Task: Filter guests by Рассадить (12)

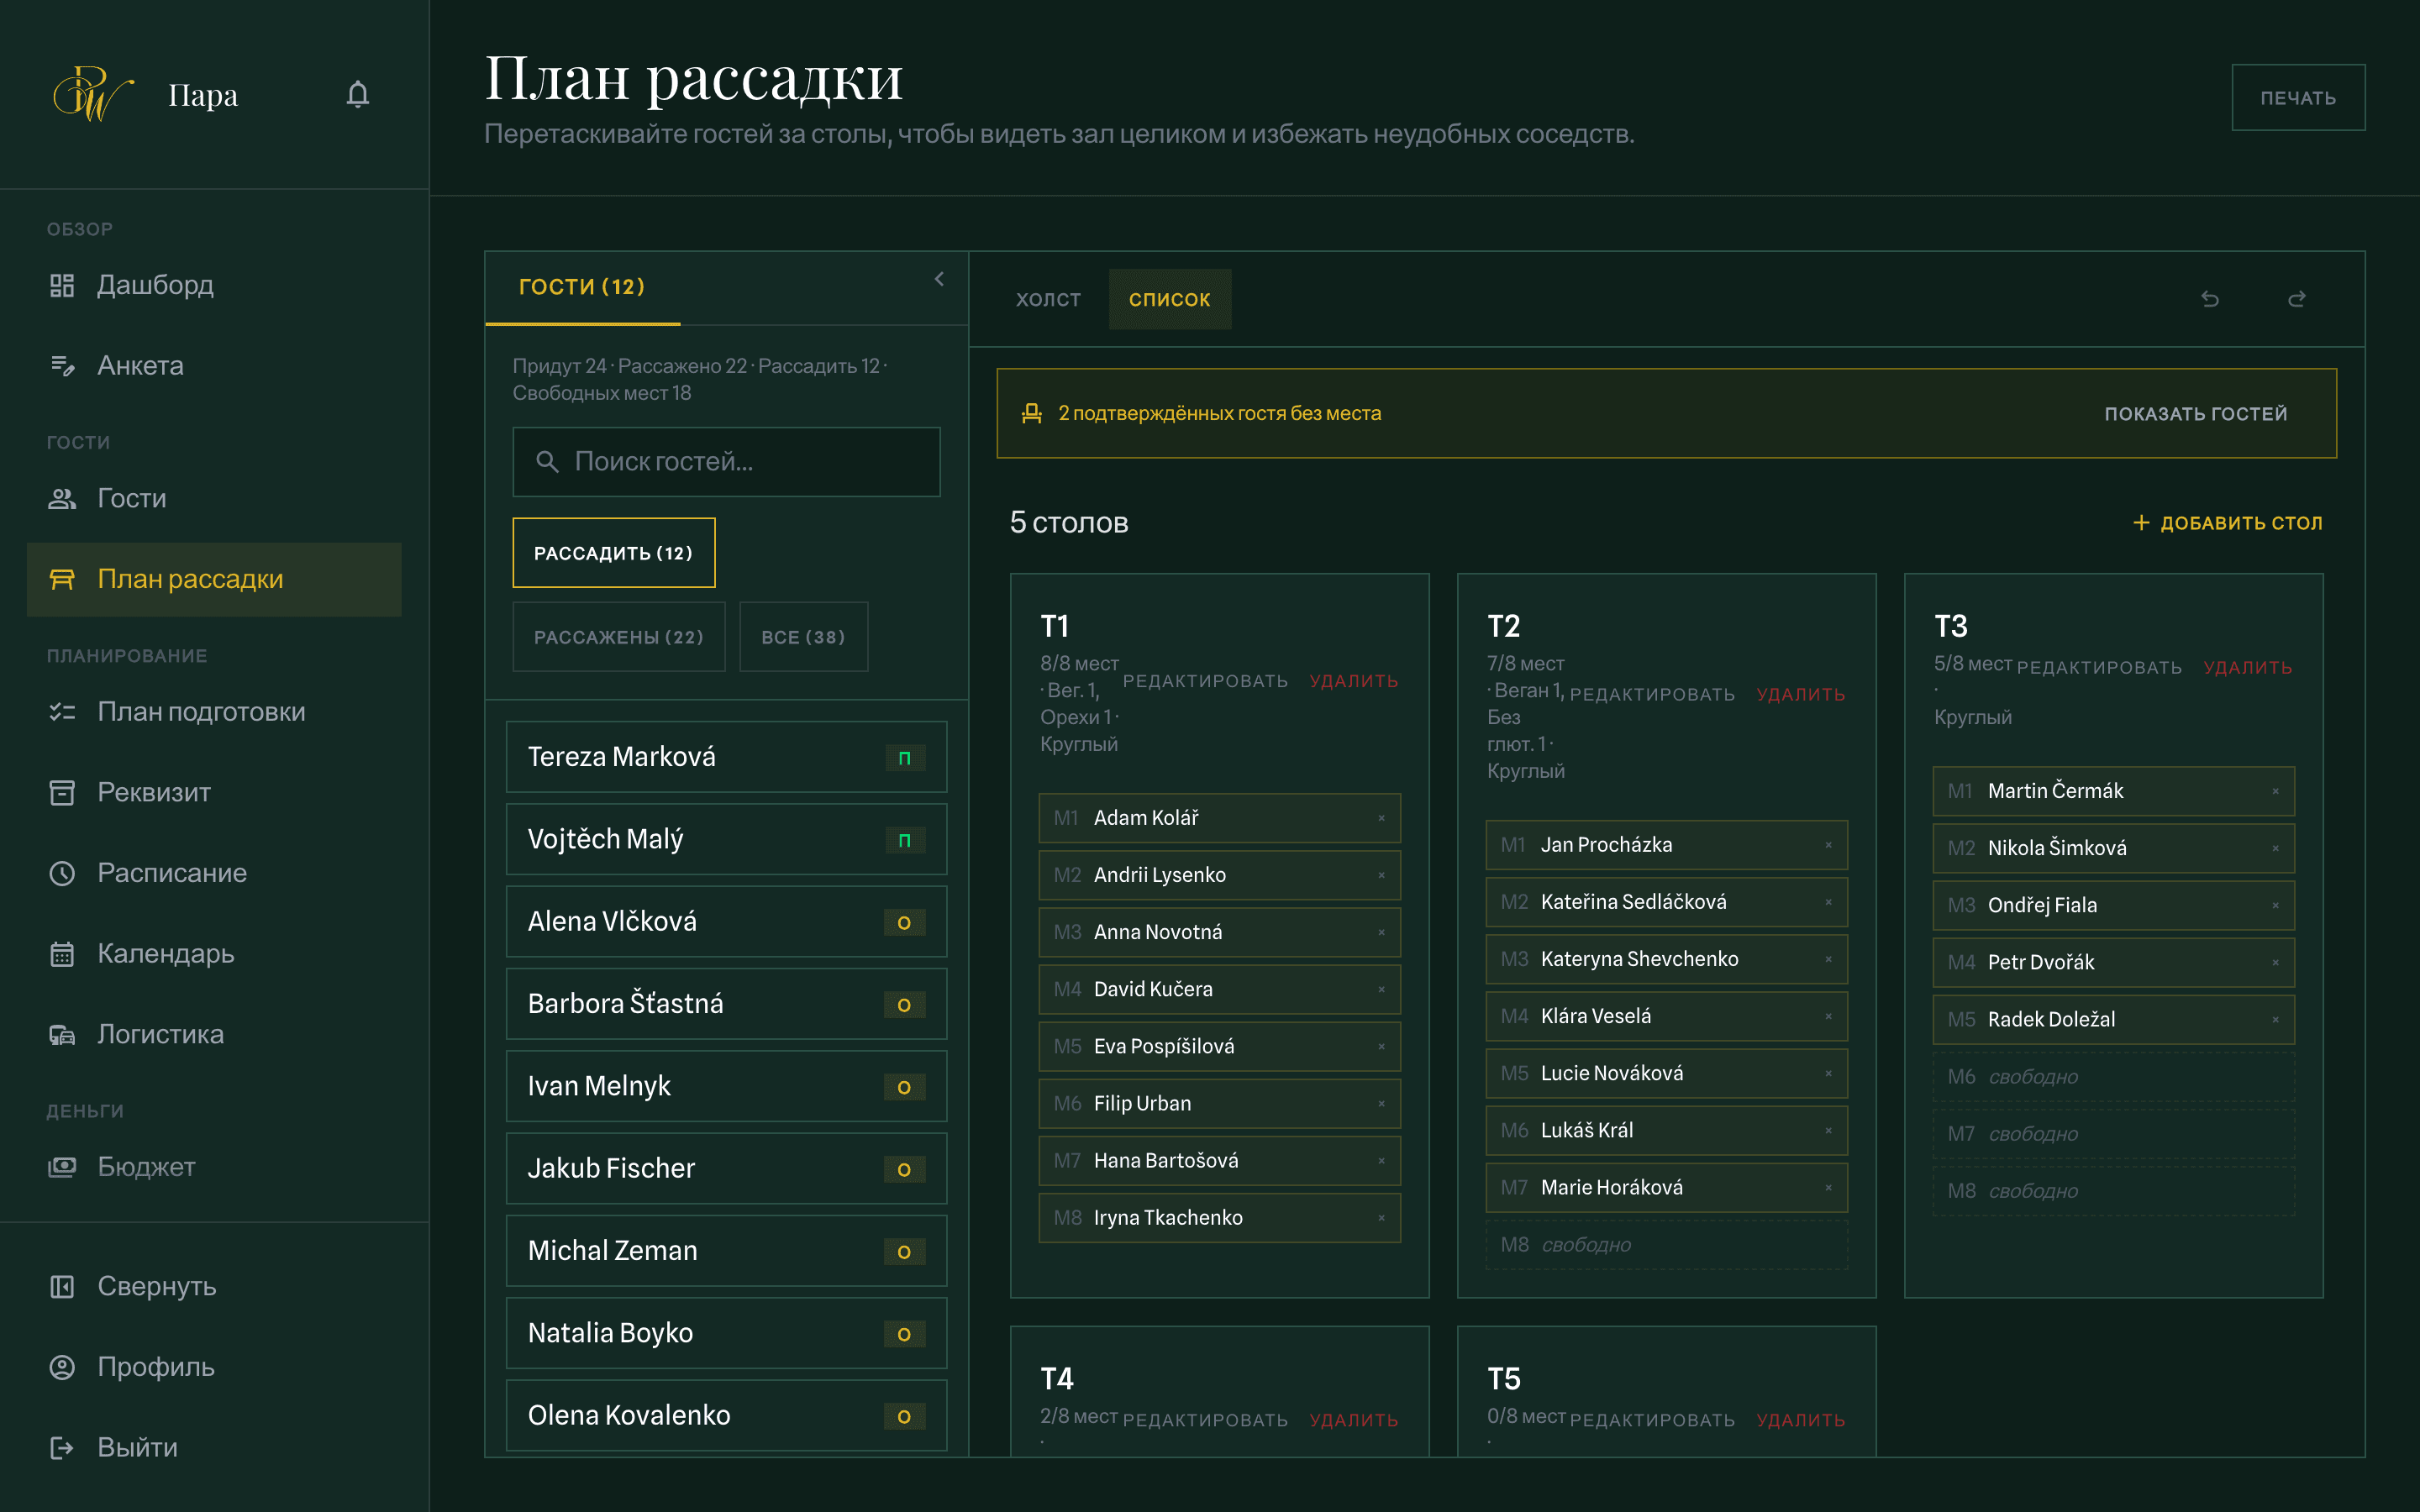Action: click(x=614, y=553)
